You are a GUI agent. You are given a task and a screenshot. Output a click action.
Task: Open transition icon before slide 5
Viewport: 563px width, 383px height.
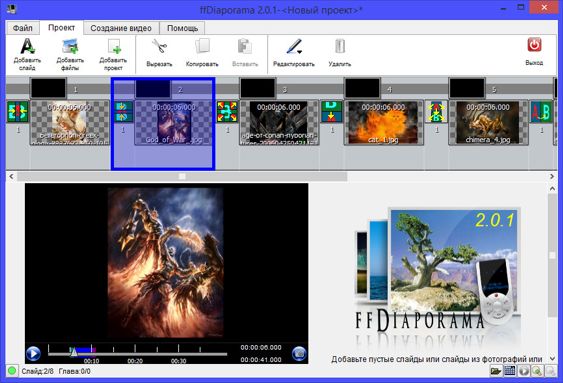point(437,112)
